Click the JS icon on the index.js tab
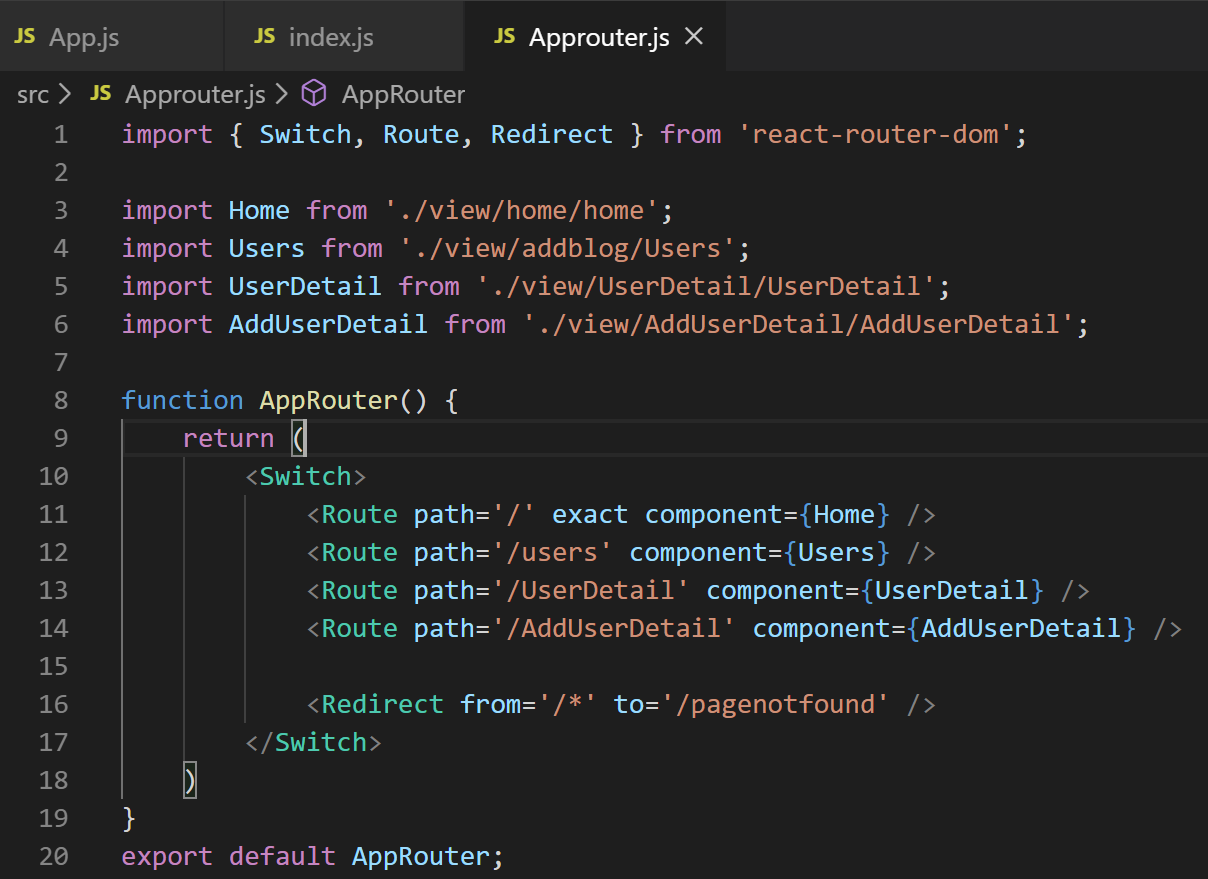 (263, 37)
